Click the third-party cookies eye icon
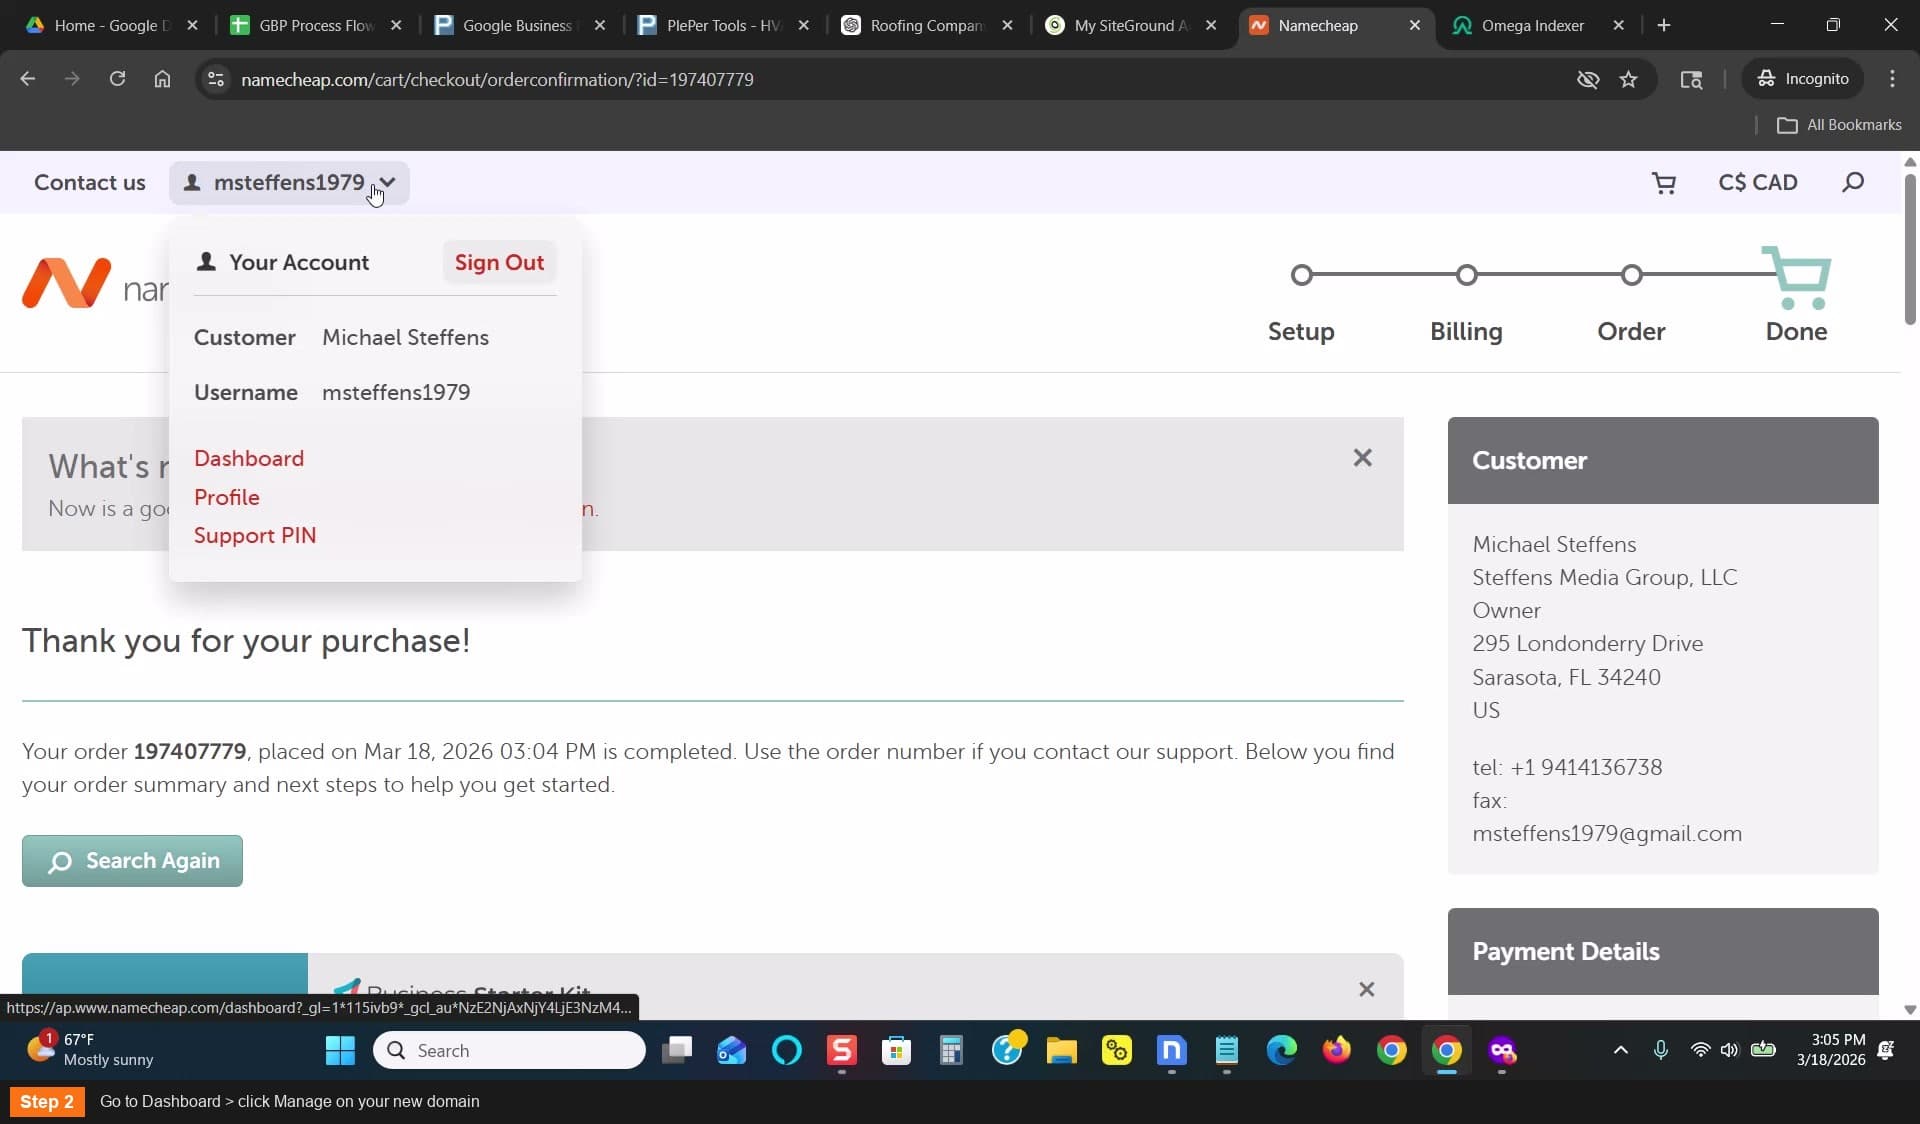 click(x=1587, y=79)
